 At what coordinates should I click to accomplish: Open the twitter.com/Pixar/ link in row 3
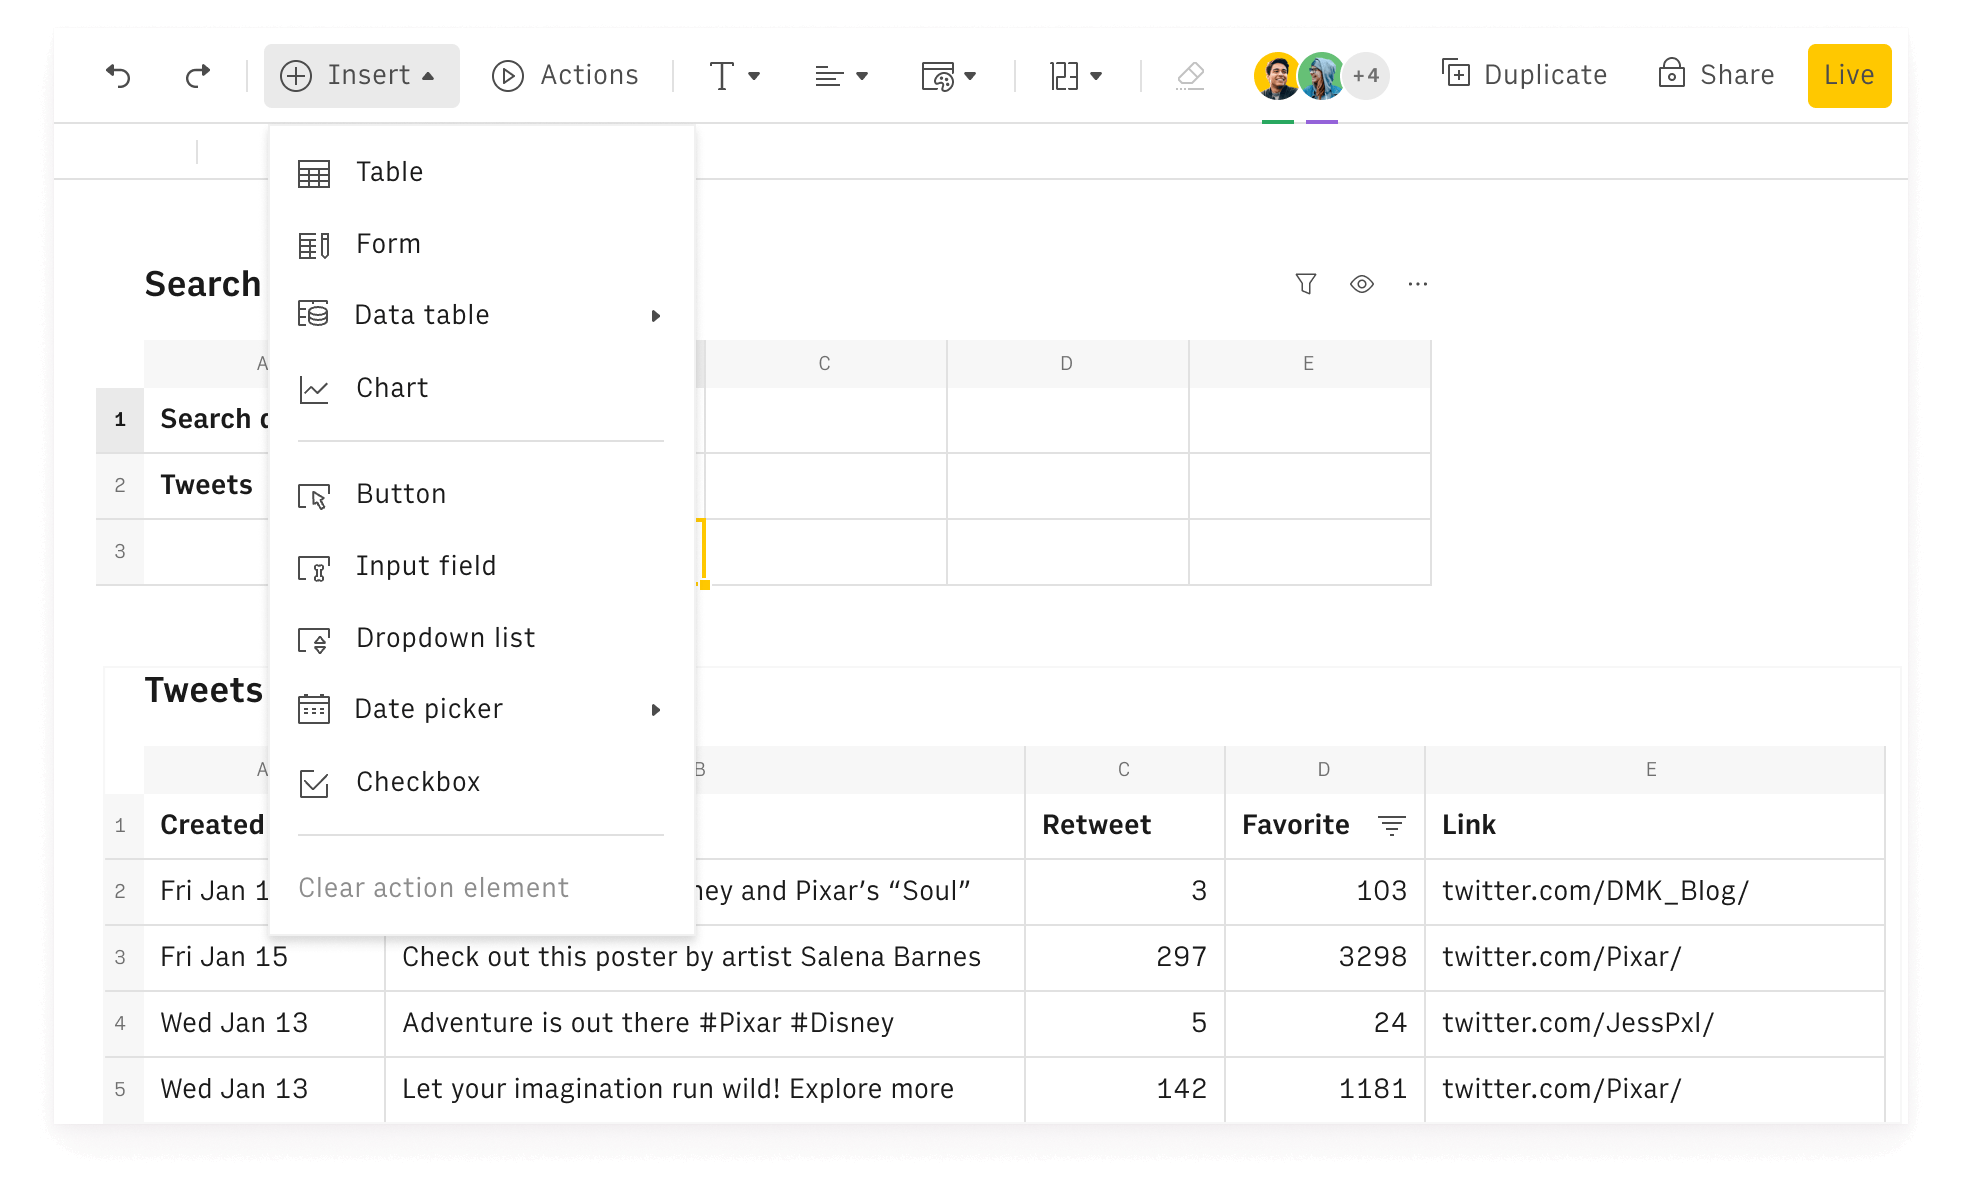1563,957
